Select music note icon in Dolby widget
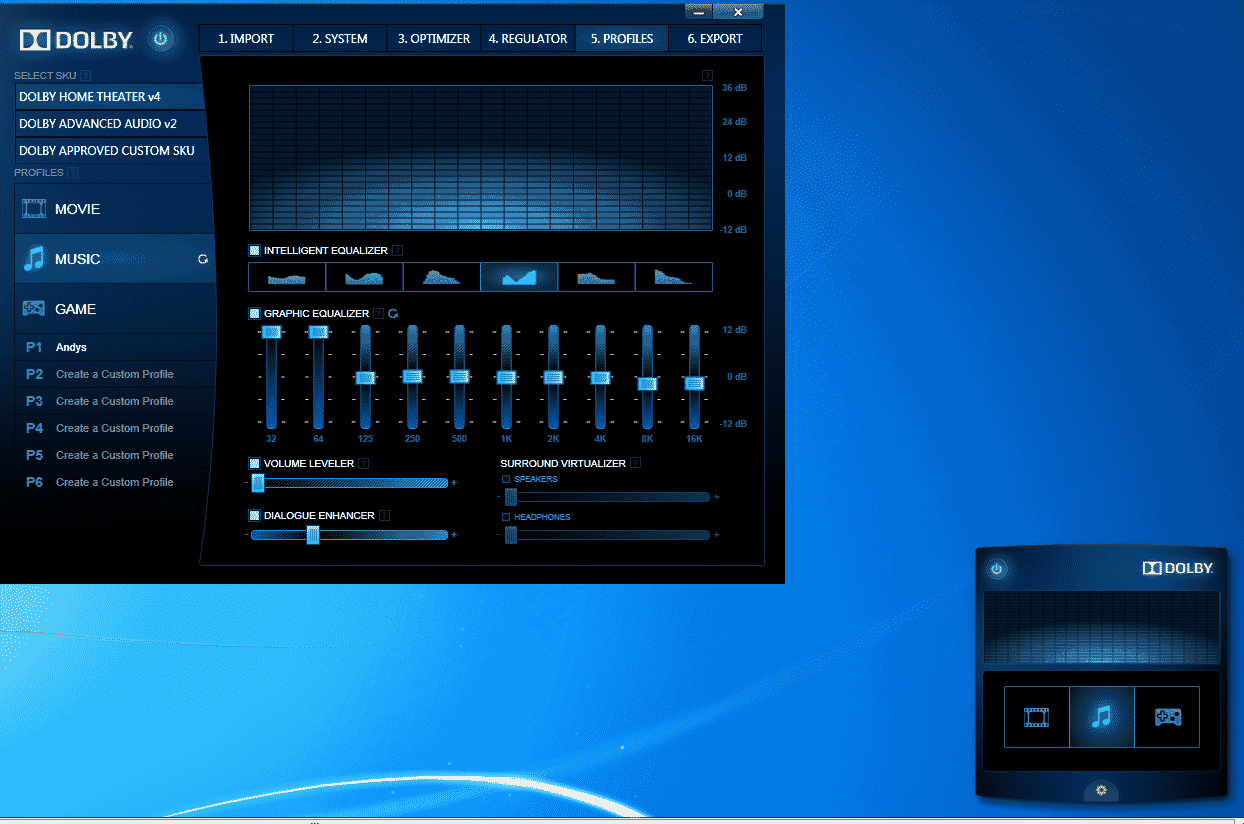Viewport: 1244px width, 824px height. (1102, 717)
